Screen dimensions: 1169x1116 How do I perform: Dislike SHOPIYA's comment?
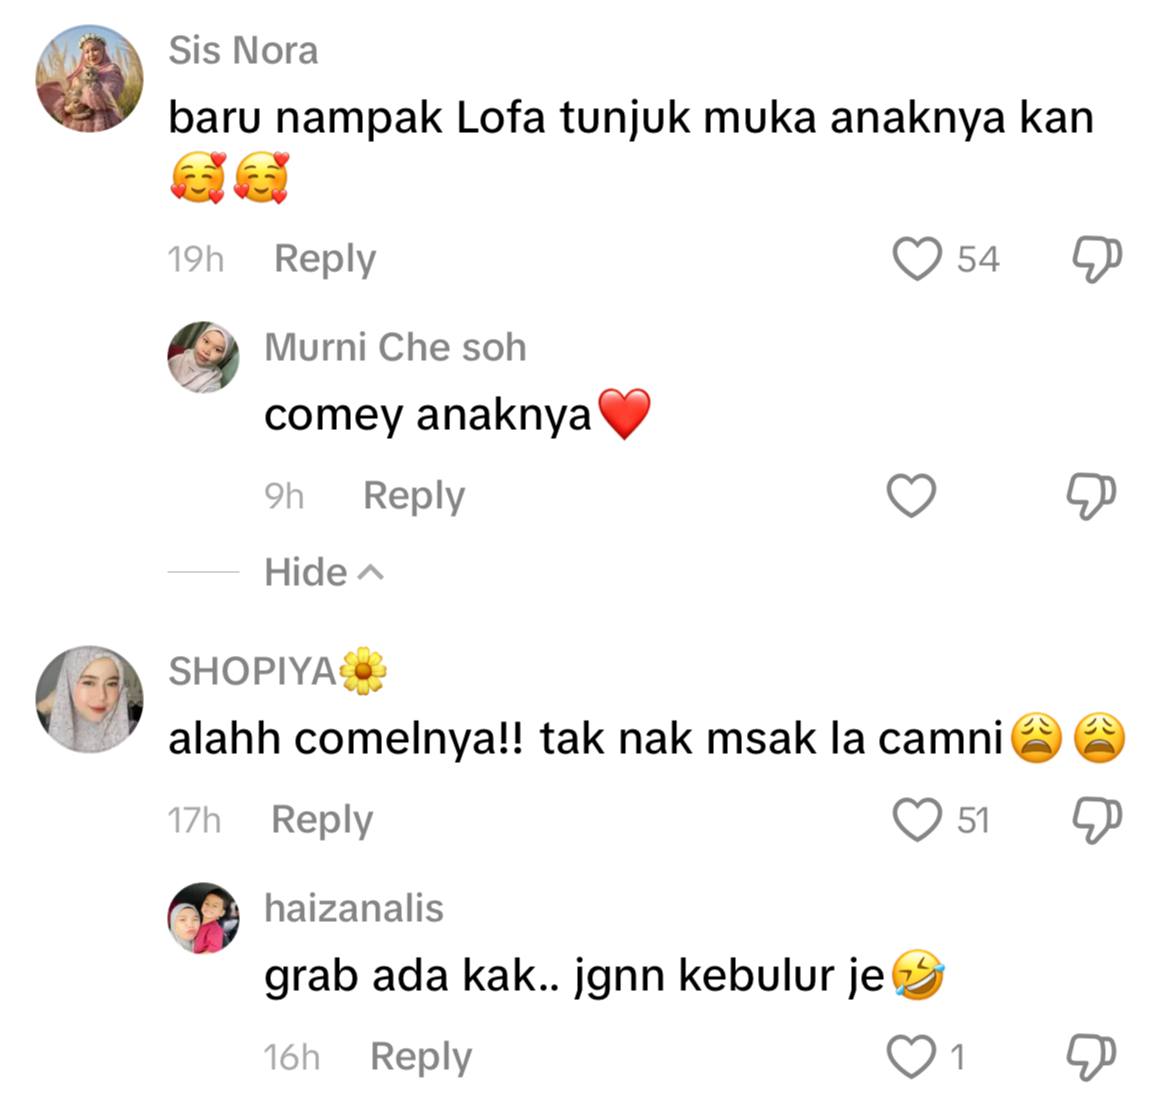pos(1097,820)
